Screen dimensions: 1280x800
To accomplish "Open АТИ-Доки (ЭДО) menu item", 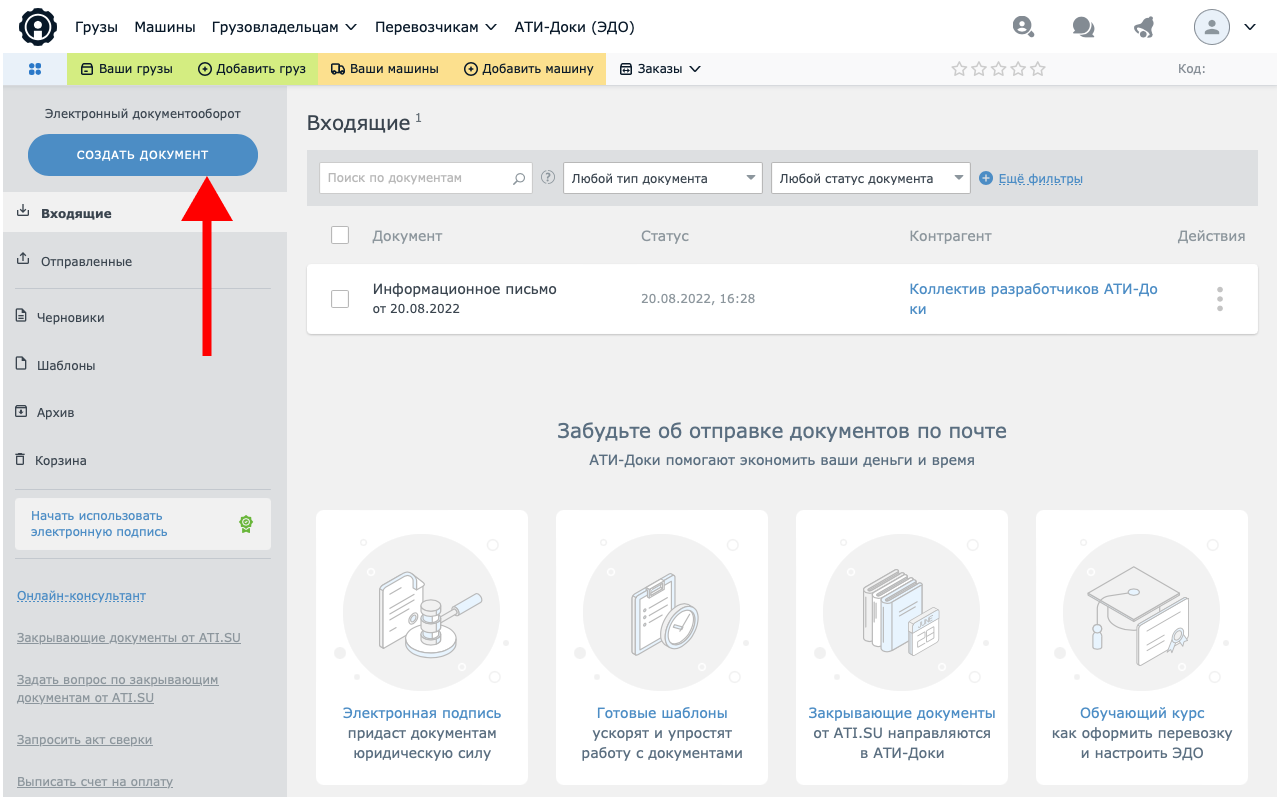I will click(x=574, y=27).
